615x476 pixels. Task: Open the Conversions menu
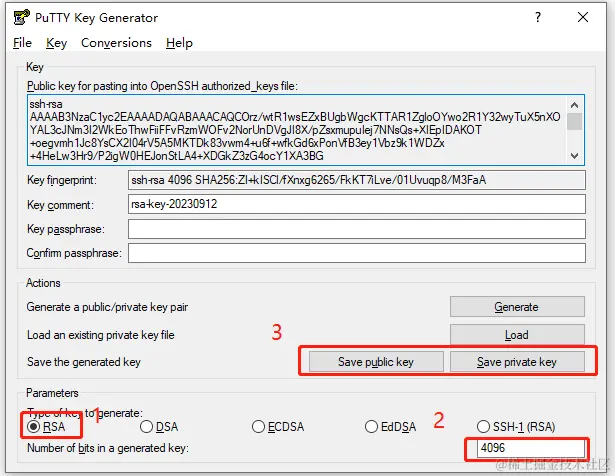pyautogui.click(x=116, y=43)
